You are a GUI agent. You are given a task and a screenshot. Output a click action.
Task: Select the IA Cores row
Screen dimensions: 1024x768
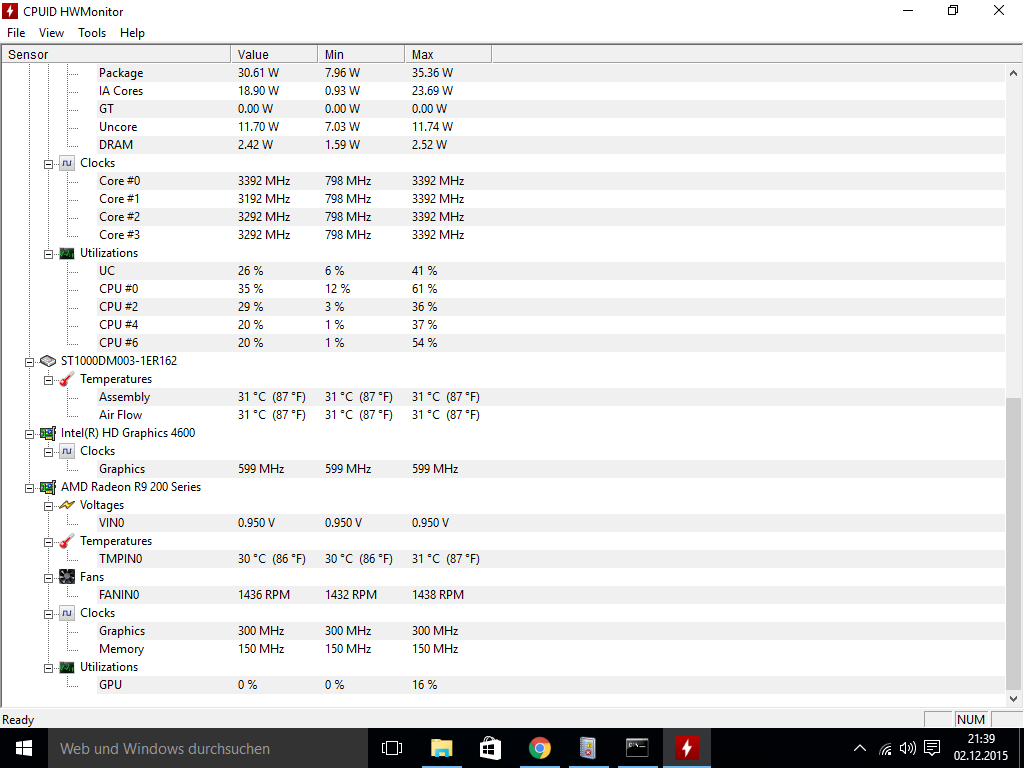click(551, 91)
